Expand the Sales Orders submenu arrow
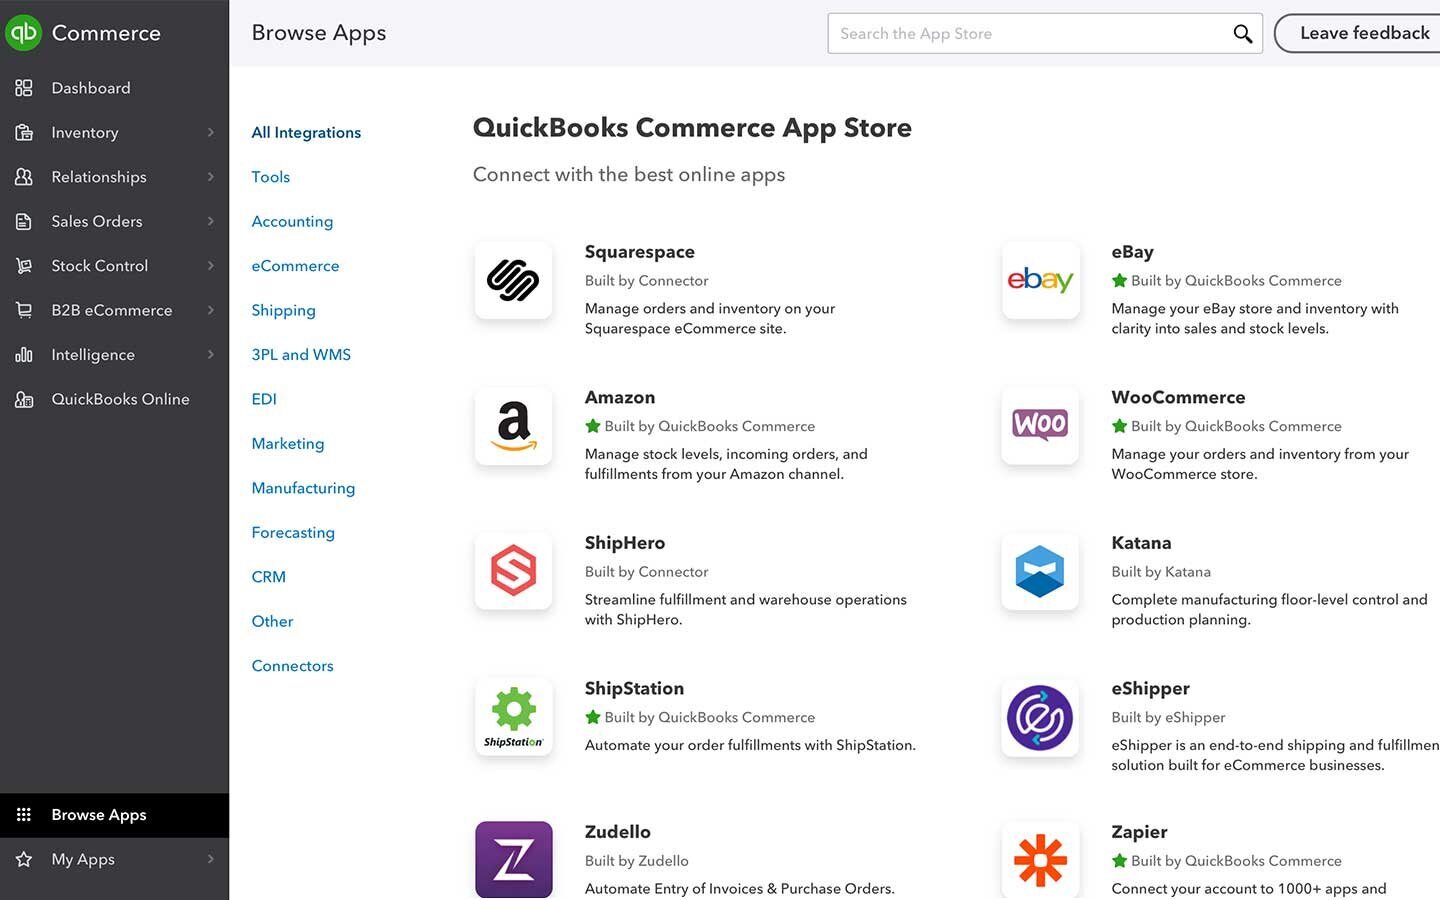Viewport: 1440px width, 900px height. tap(210, 221)
